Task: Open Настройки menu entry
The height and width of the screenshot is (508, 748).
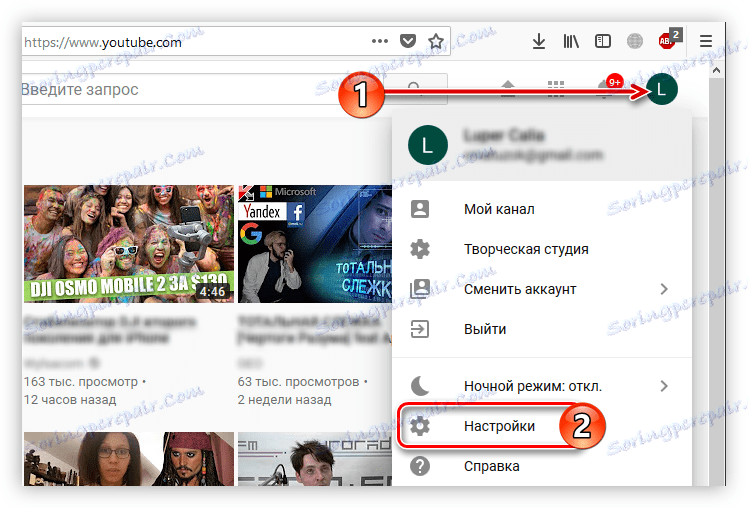Action: coord(542,426)
